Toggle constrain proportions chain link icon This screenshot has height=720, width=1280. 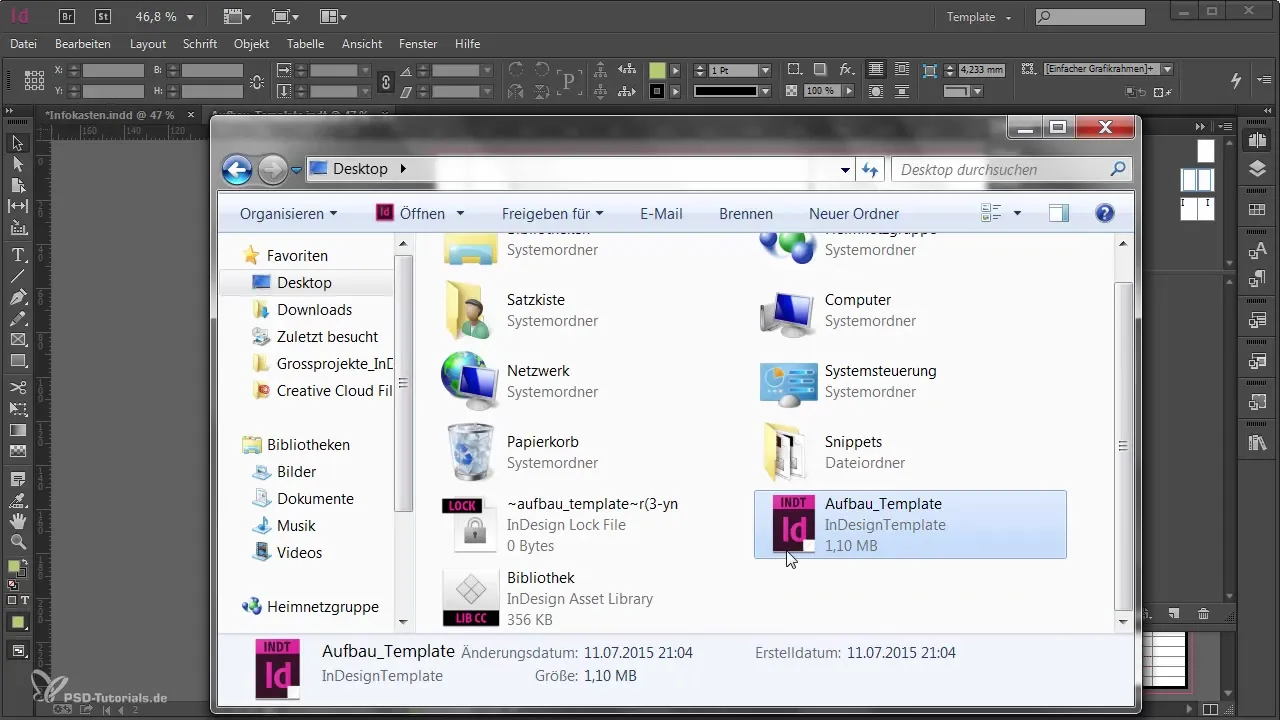click(x=386, y=81)
